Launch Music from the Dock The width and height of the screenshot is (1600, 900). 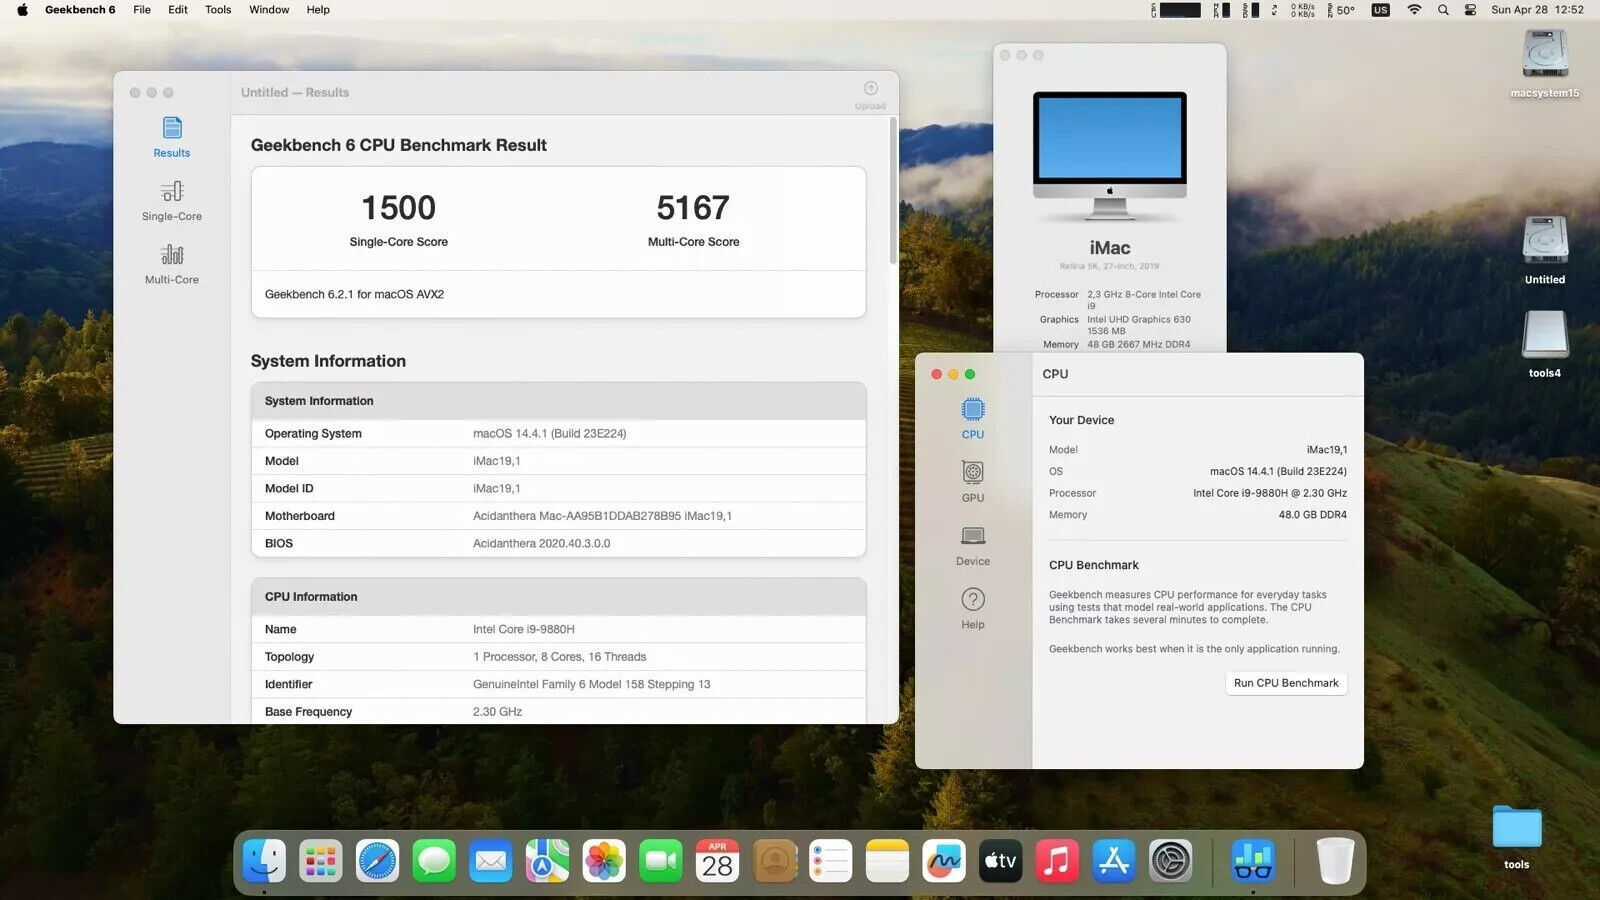click(x=1057, y=860)
